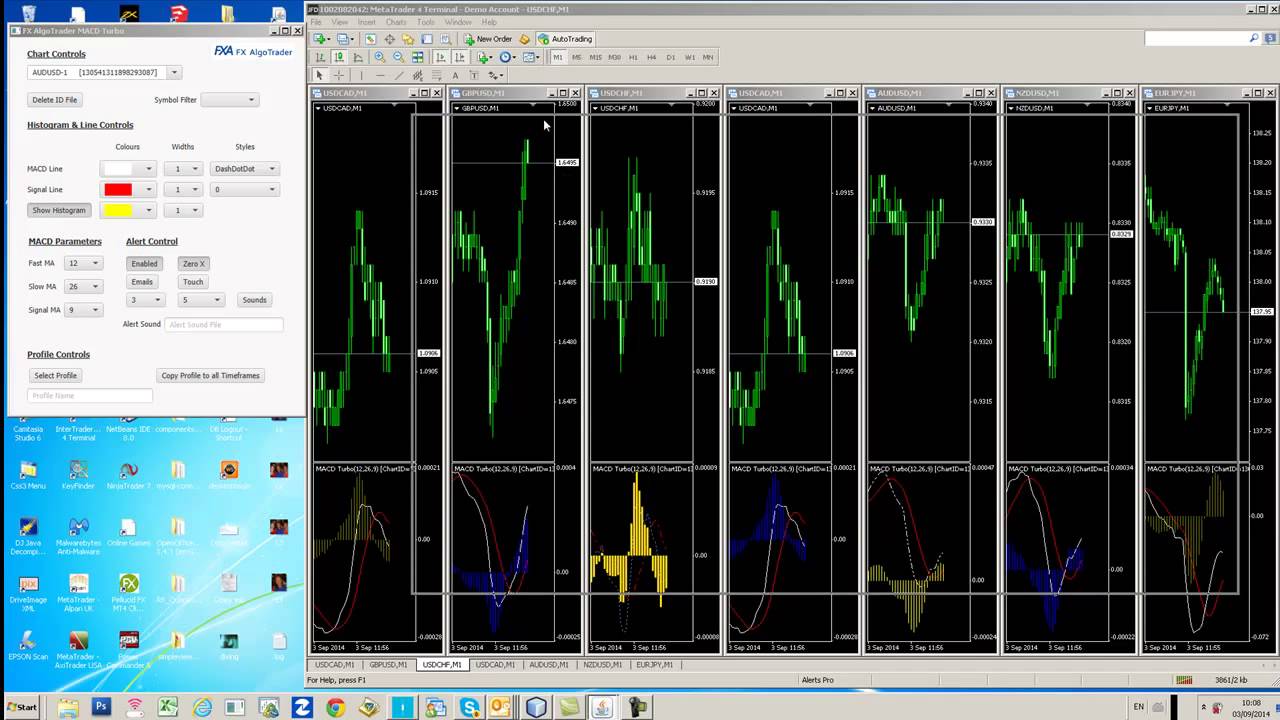1280x720 pixels.
Task: Open the Strategy Tester toolbar icon
Action: pyautogui.click(x=446, y=39)
